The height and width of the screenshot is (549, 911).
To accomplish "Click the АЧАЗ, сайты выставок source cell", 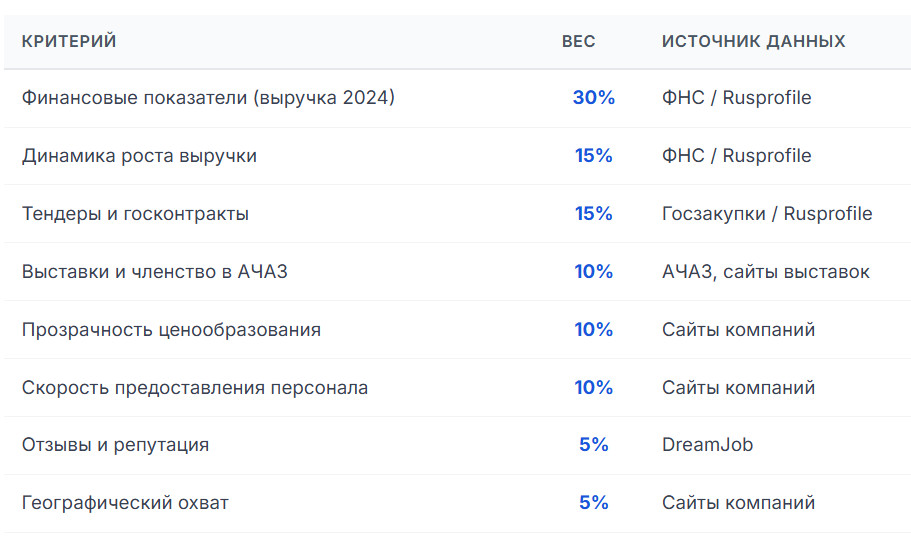I will (x=765, y=272).
